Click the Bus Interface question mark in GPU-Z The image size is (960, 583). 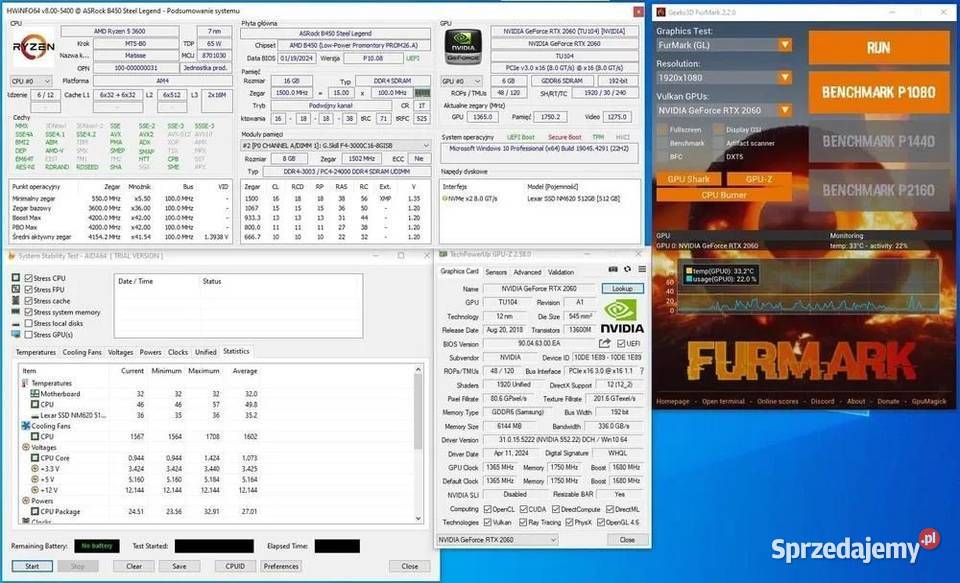[x=642, y=371]
